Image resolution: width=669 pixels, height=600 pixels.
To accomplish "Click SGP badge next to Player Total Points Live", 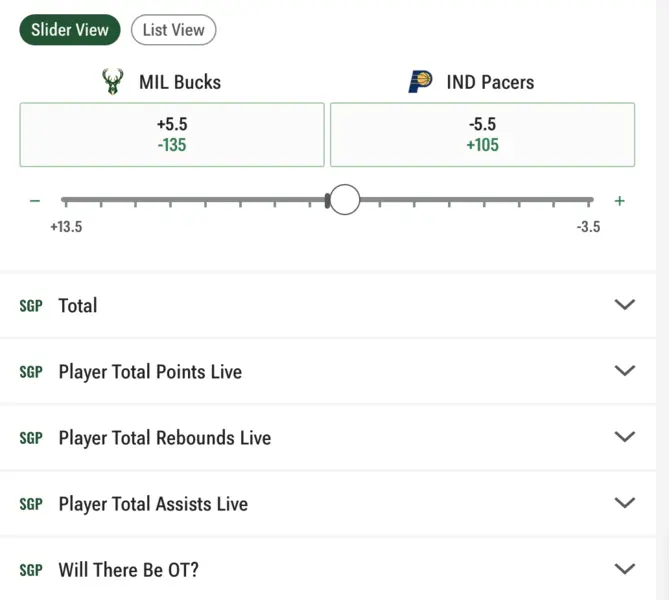I will click(x=31, y=372).
